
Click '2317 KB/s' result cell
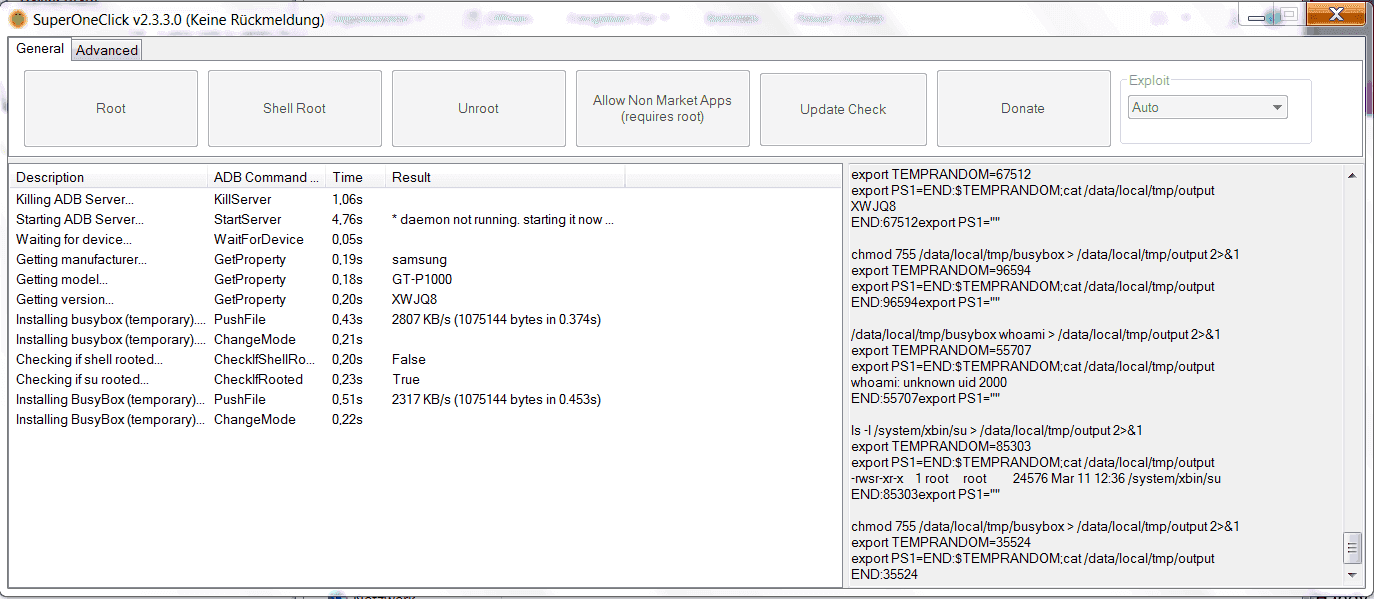pos(496,399)
